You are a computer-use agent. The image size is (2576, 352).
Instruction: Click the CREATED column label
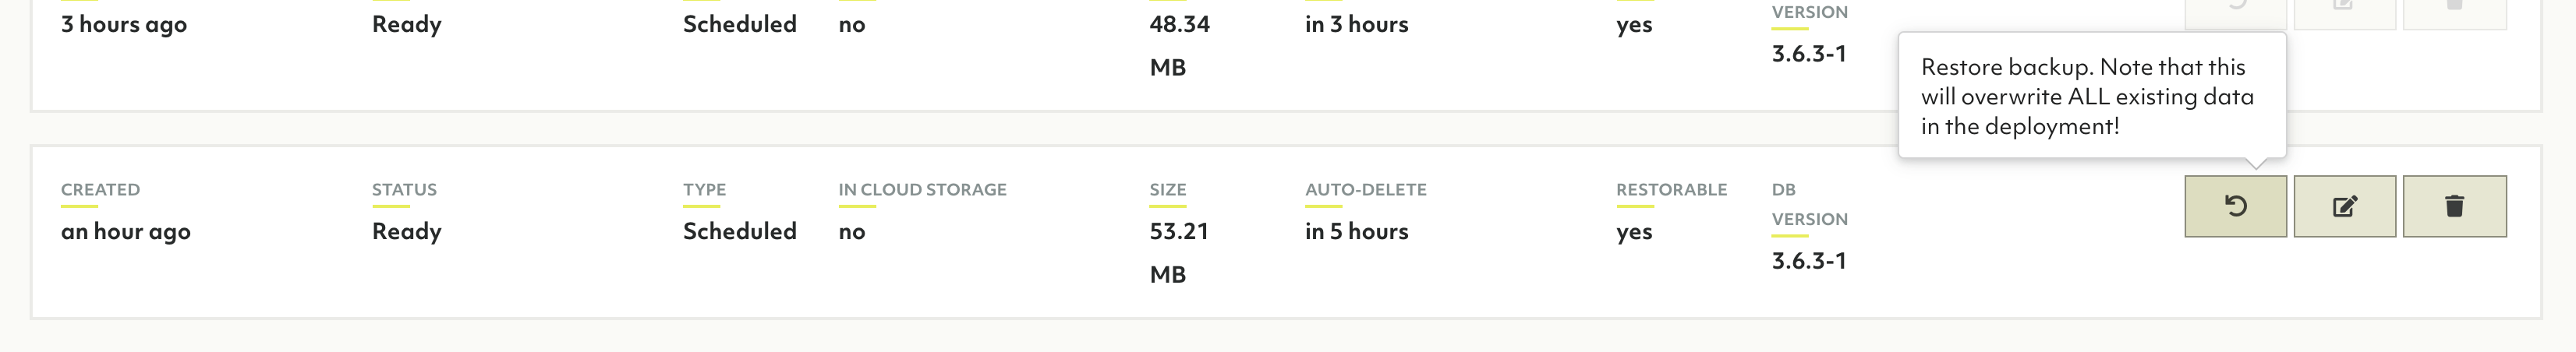tap(100, 189)
